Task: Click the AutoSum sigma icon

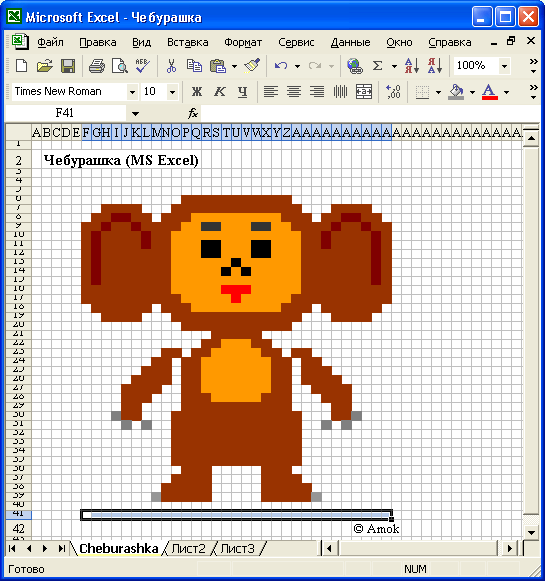Action: click(x=377, y=66)
